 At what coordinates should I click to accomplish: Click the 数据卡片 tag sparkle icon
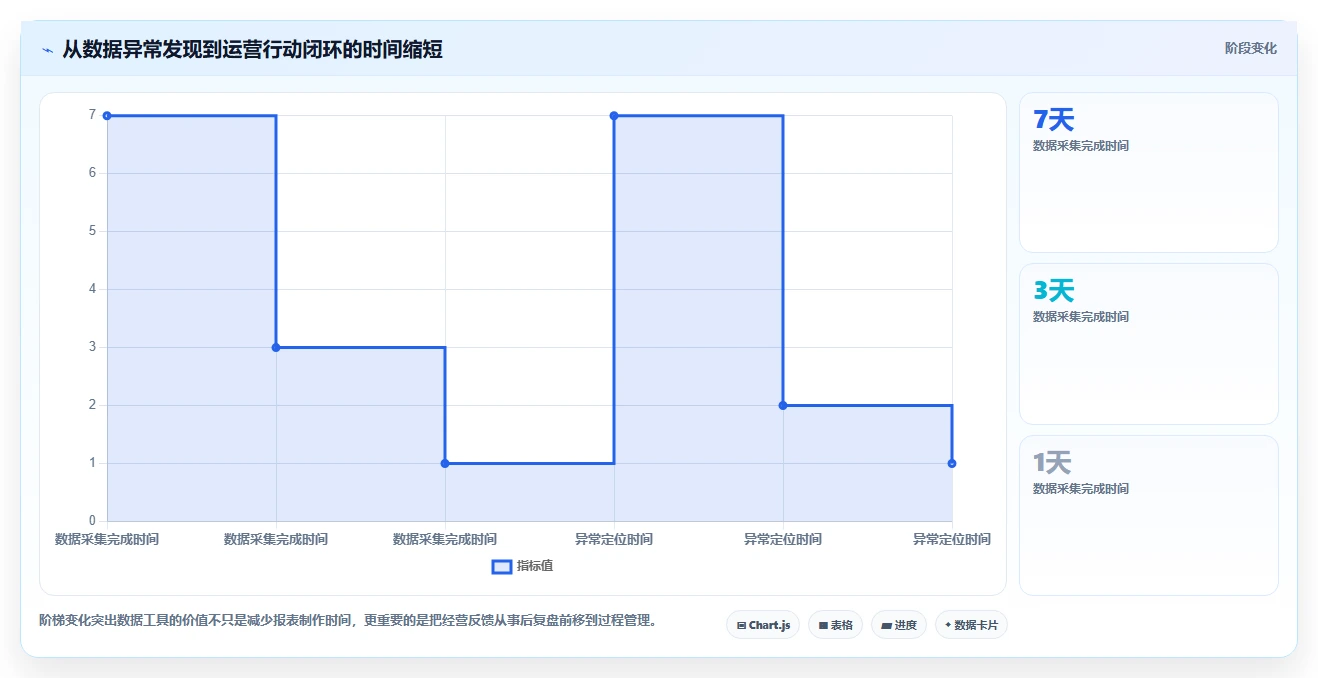[x=947, y=625]
